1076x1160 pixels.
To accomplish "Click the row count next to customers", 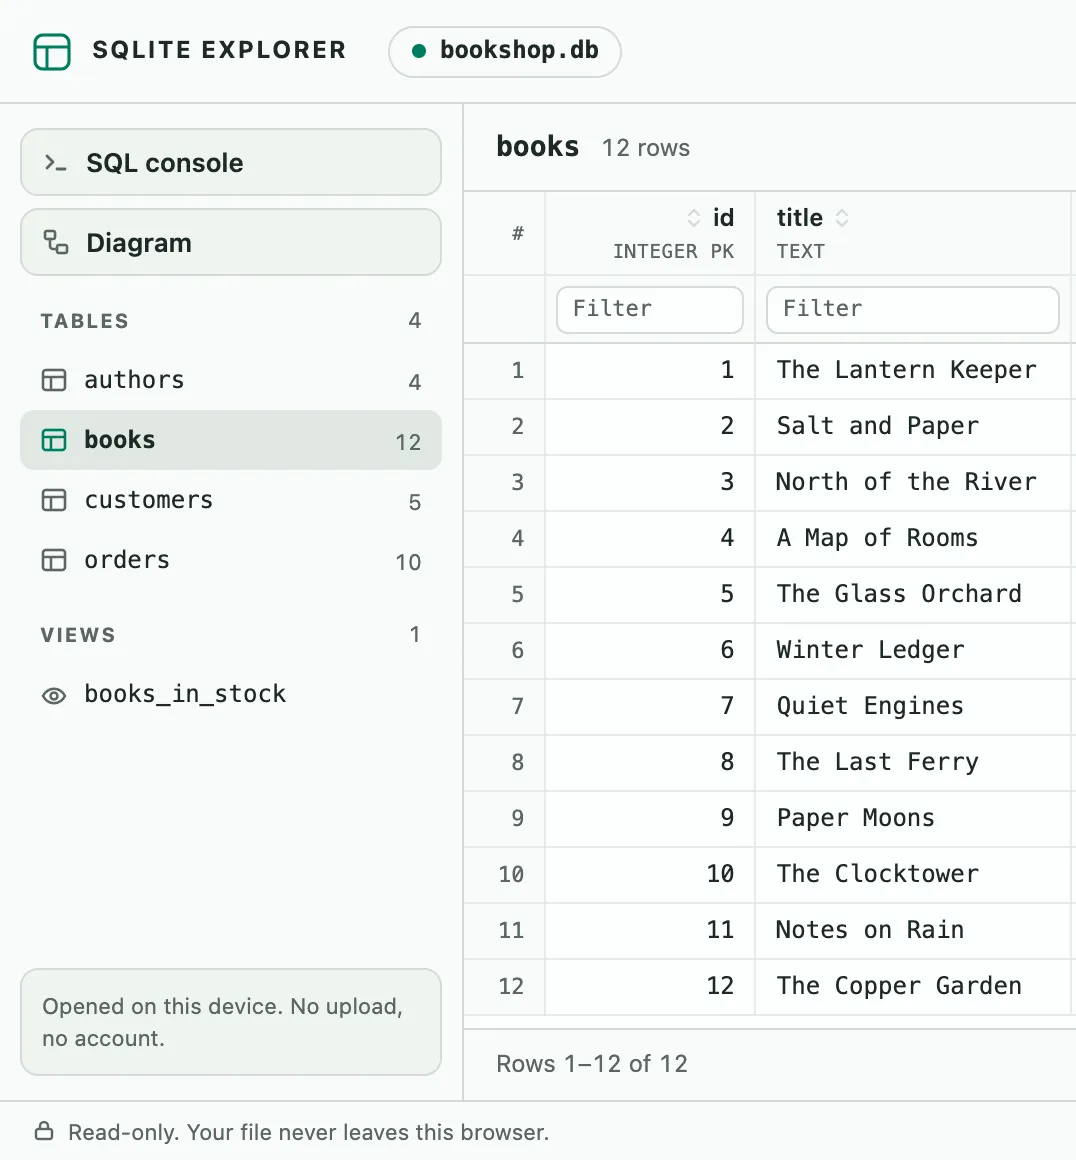I will 414,502.
